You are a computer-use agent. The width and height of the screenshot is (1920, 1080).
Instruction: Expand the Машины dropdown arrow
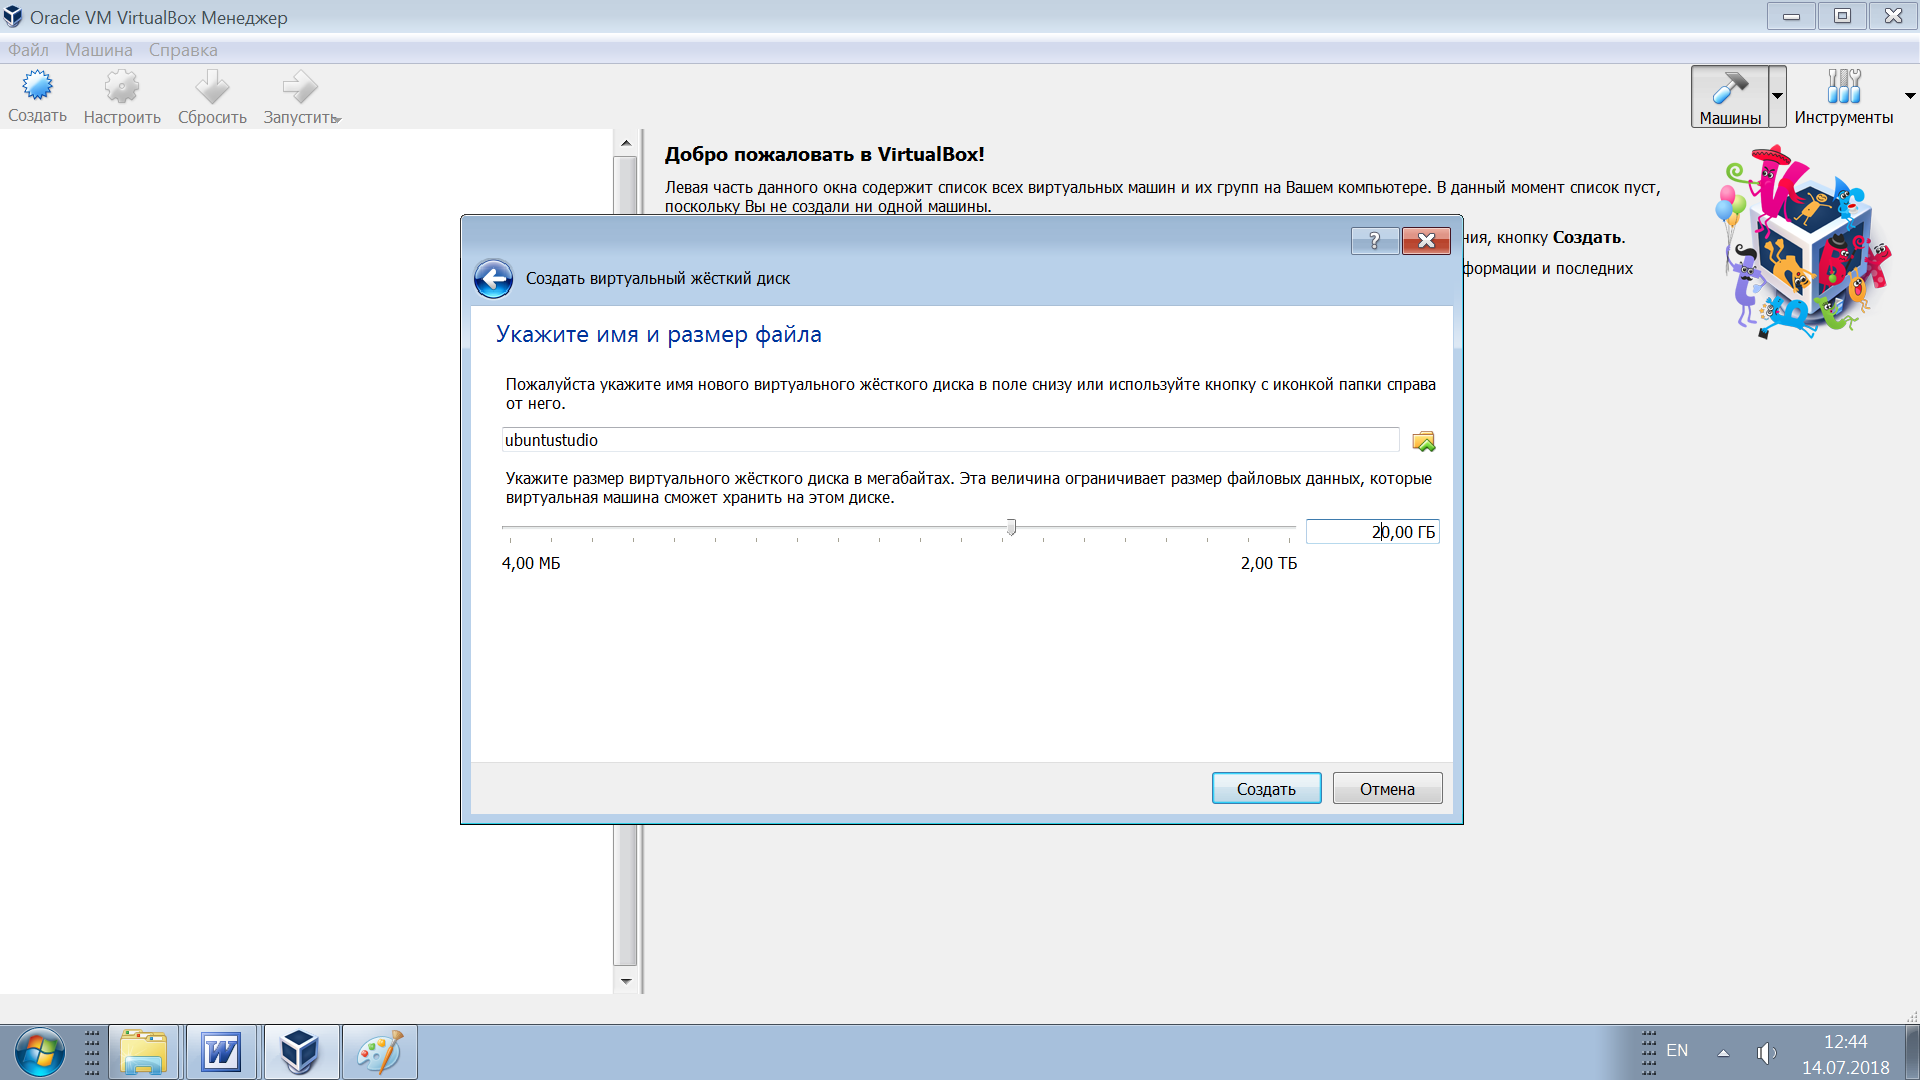pos(1777,97)
